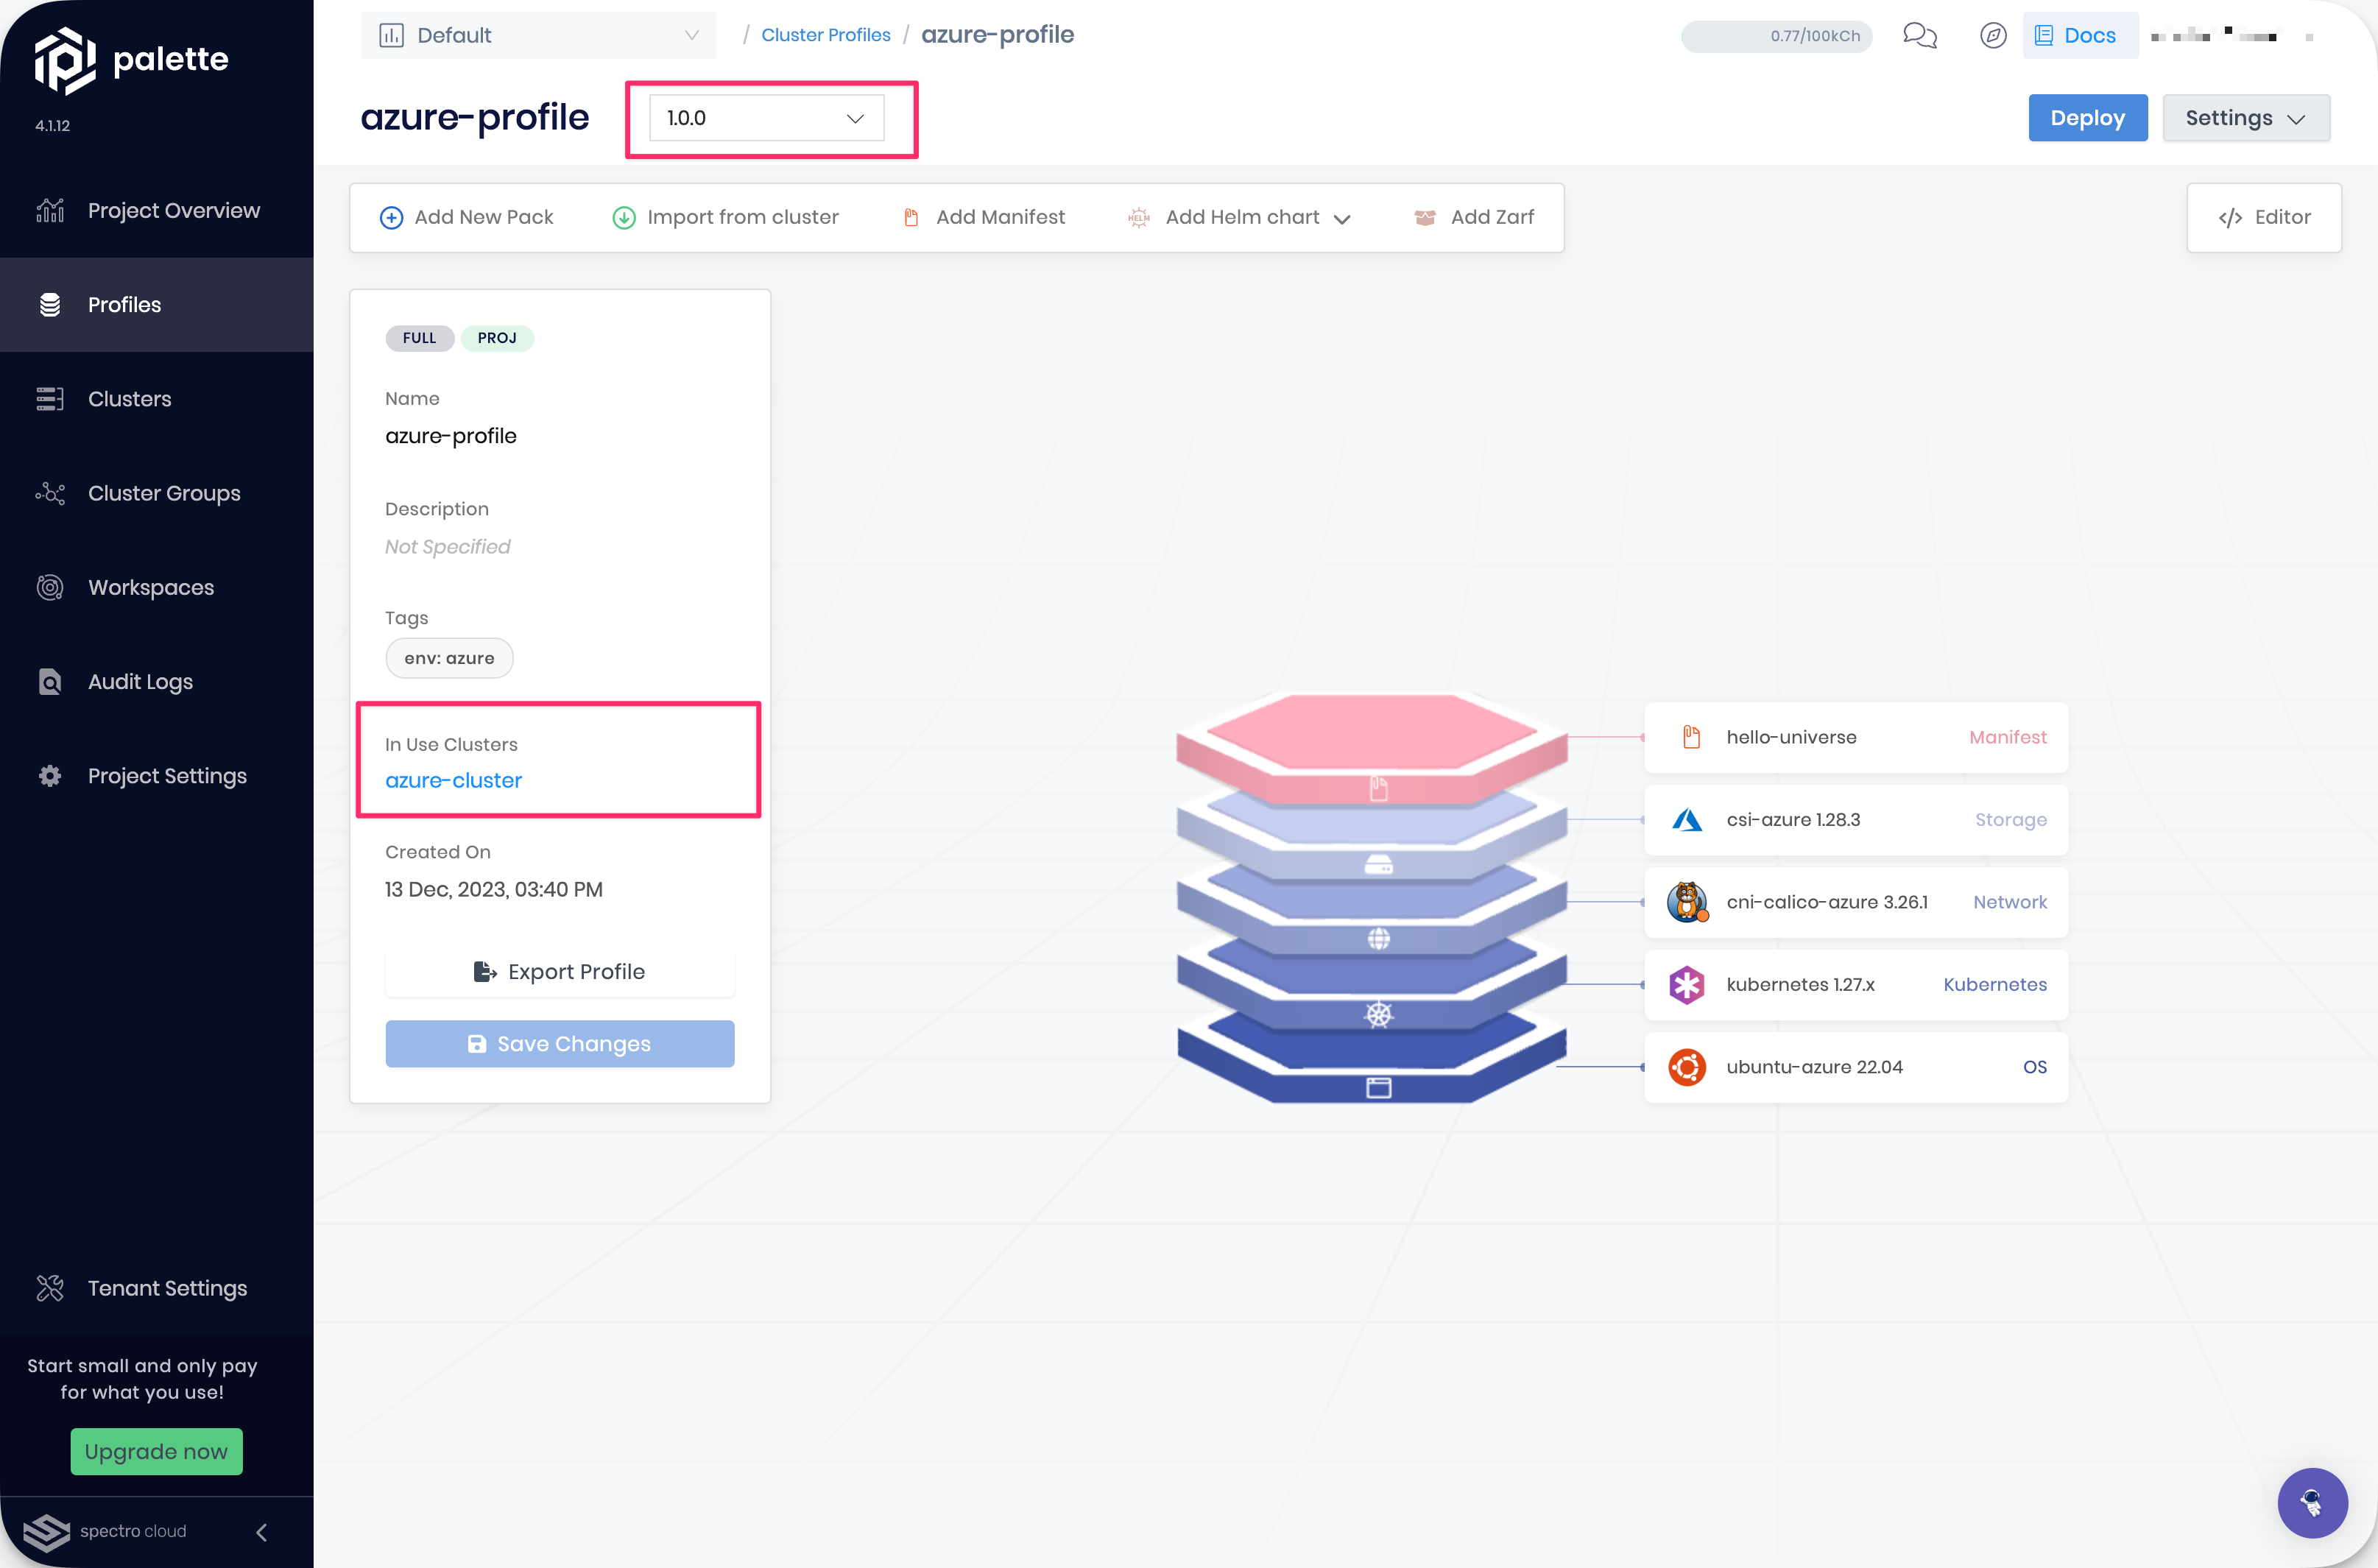2378x1568 pixels.
Task: Click the Cluster Groups nodes icon
Action: (50, 493)
